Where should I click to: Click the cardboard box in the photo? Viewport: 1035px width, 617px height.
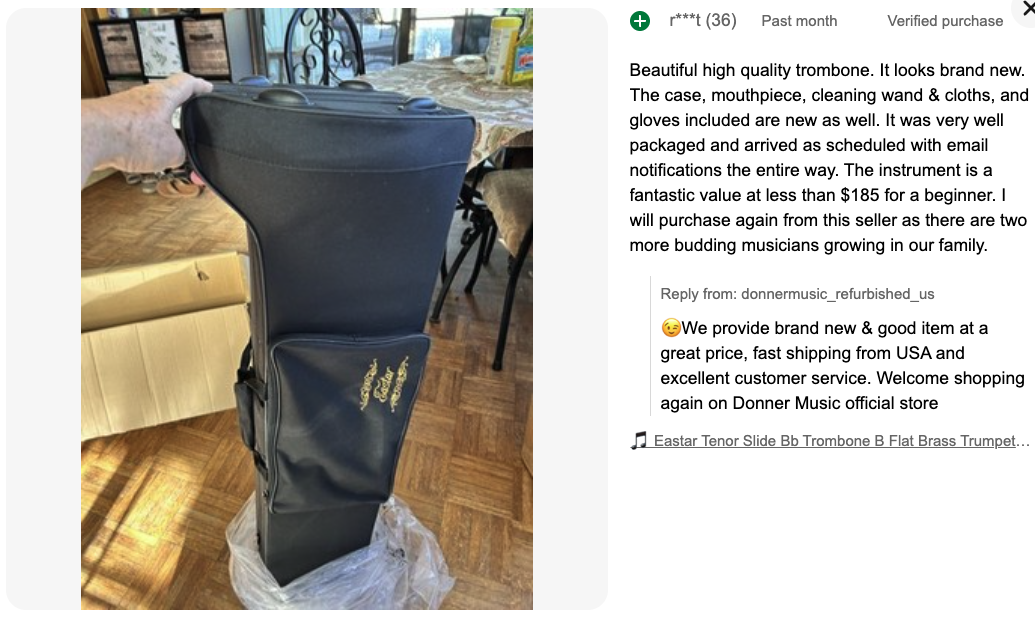(164, 346)
